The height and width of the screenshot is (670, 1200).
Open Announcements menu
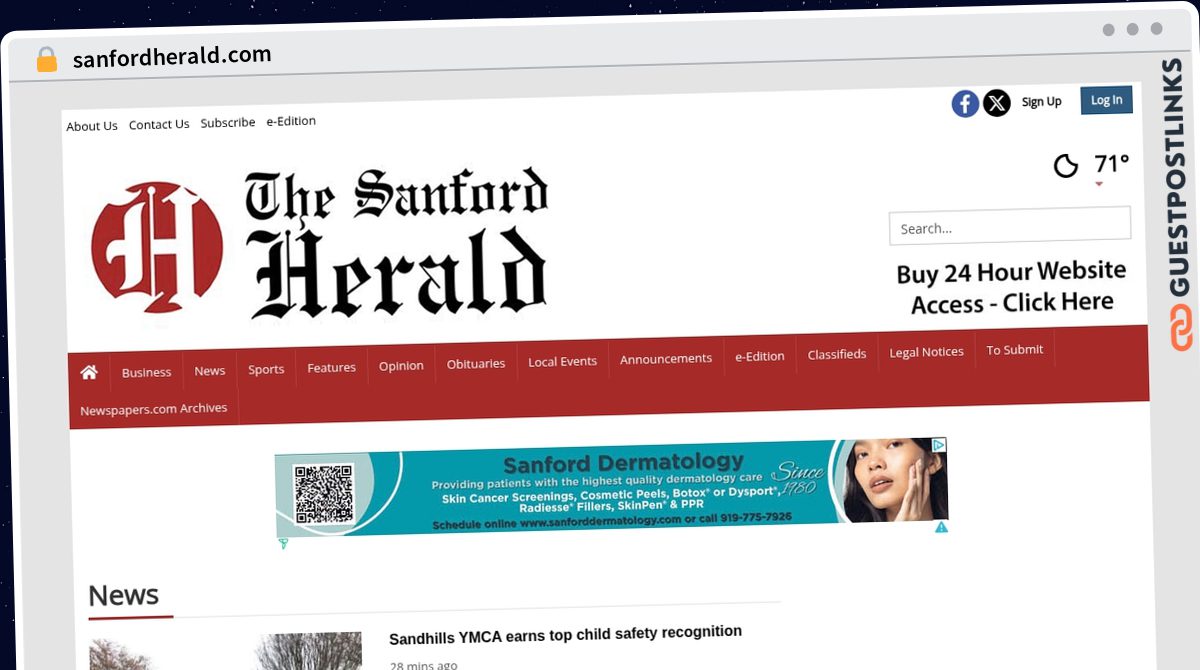pyautogui.click(x=666, y=358)
